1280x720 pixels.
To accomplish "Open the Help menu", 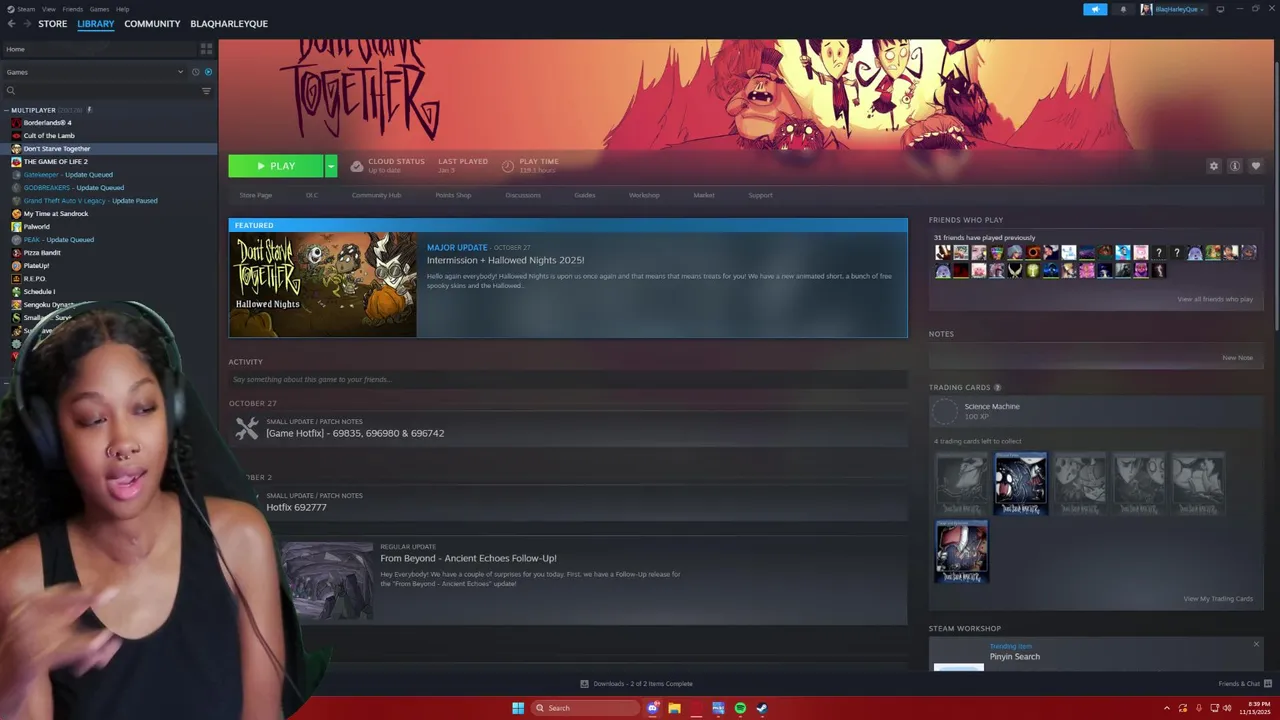I will coord(122,9).
